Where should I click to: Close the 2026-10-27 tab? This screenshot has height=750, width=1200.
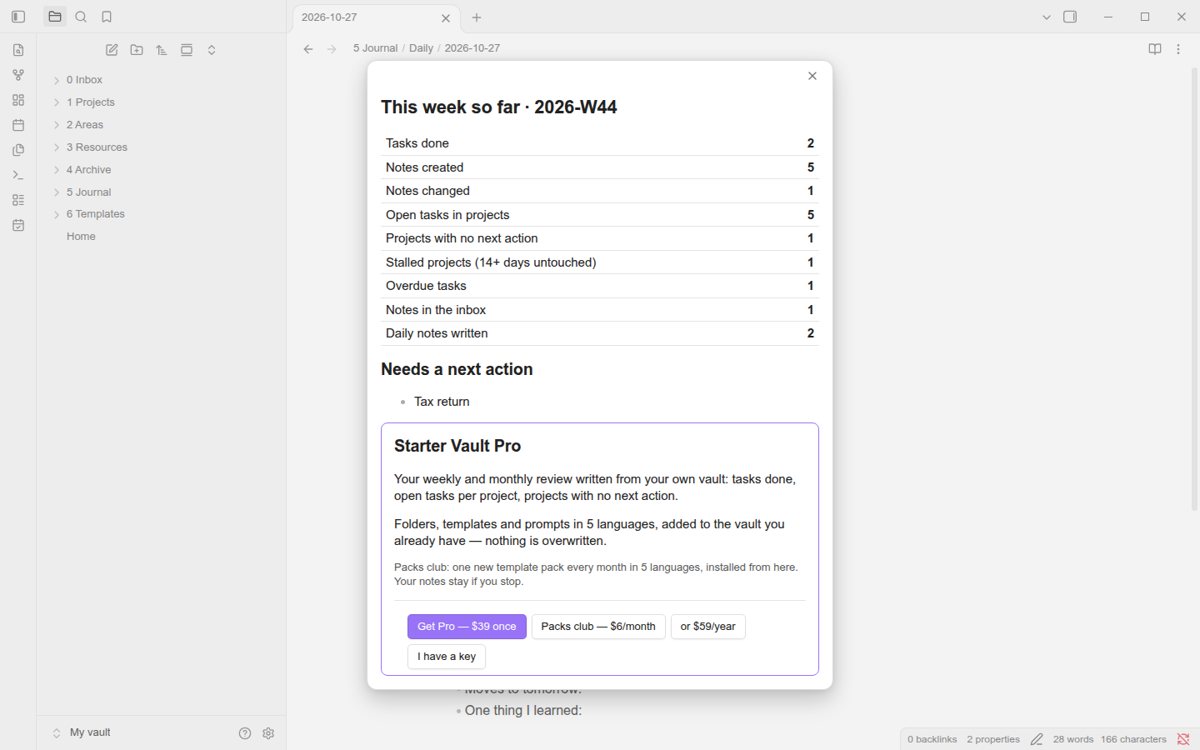pos(446,17)
